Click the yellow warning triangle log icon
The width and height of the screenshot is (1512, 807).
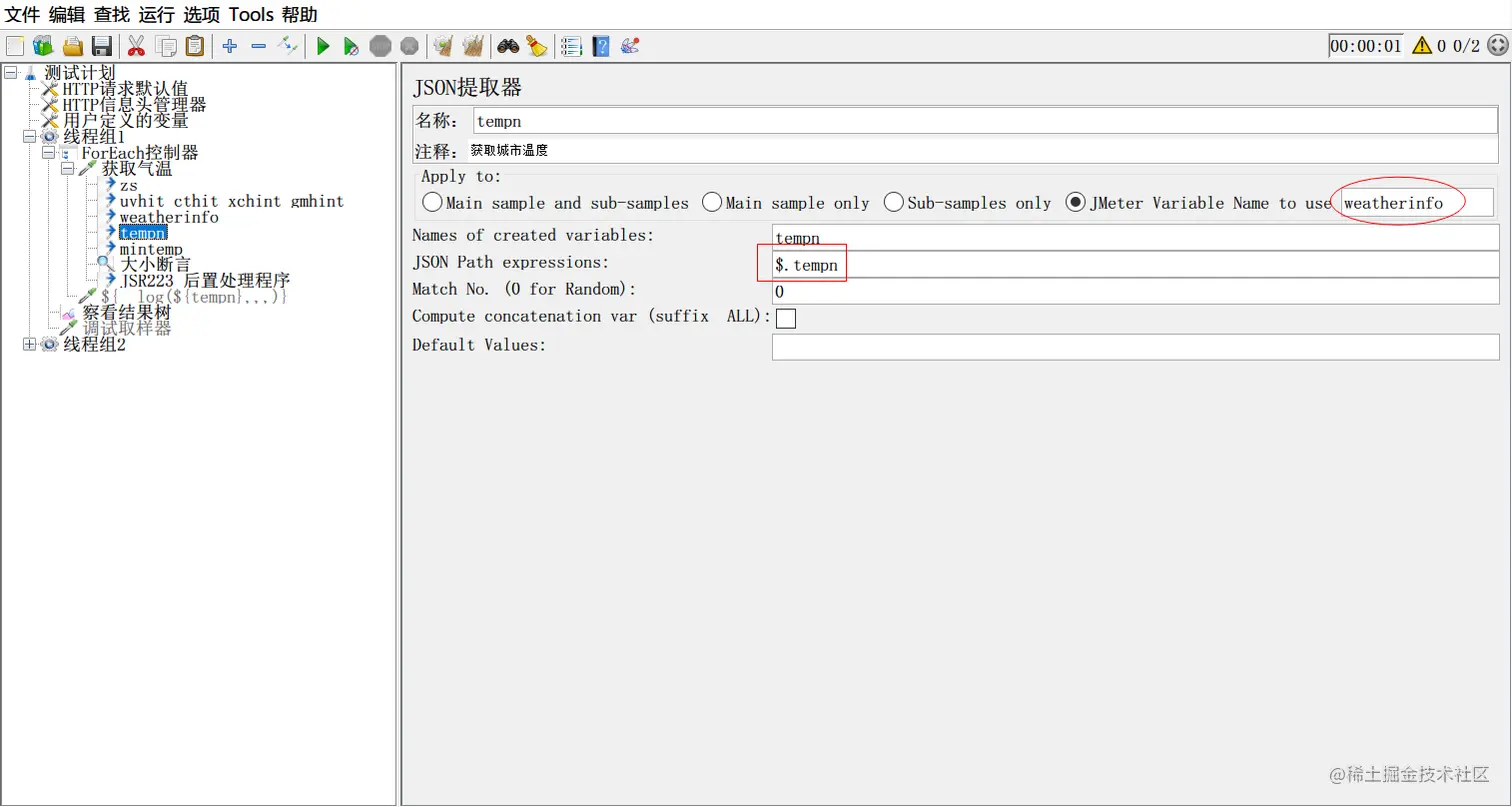[x=1422, y=45]
